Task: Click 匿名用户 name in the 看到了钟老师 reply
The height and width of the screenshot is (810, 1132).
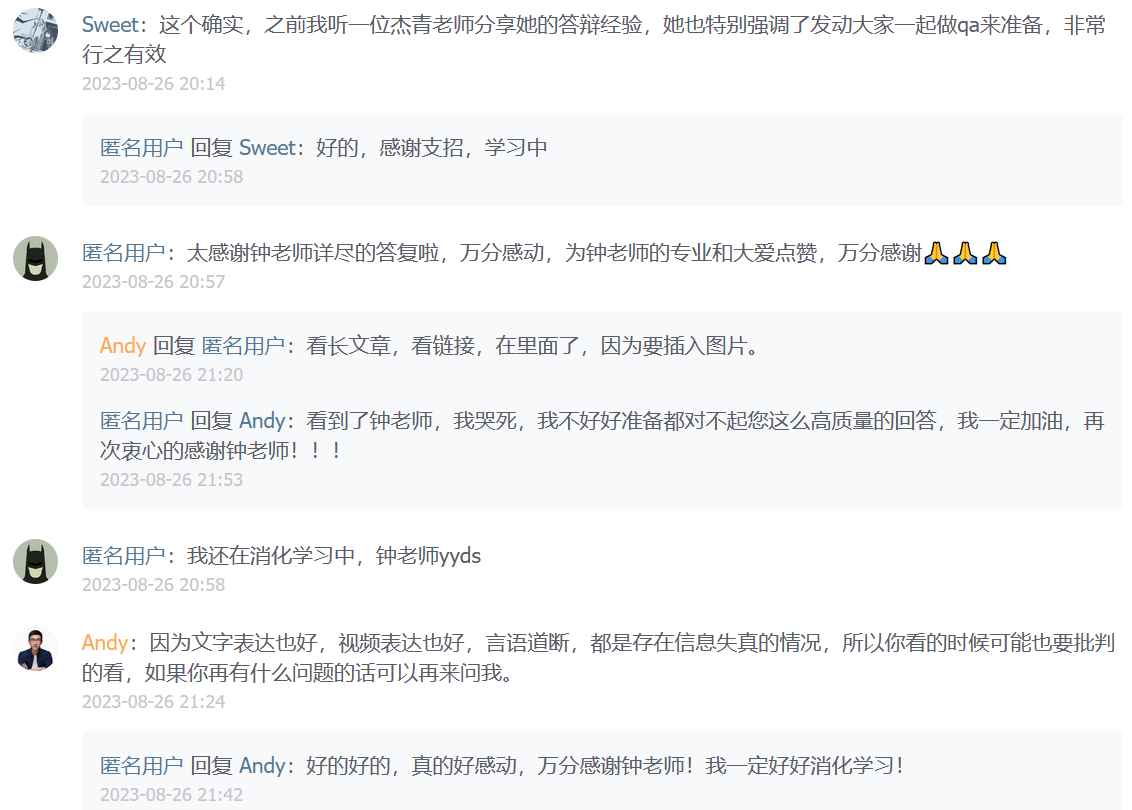Action: (142, 421)
